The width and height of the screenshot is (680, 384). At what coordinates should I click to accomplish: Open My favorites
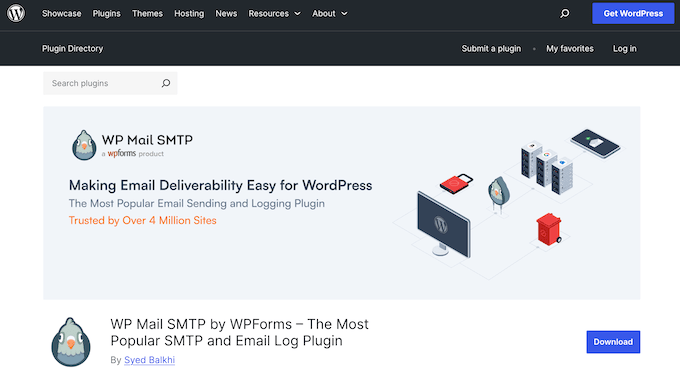[569, 49]
